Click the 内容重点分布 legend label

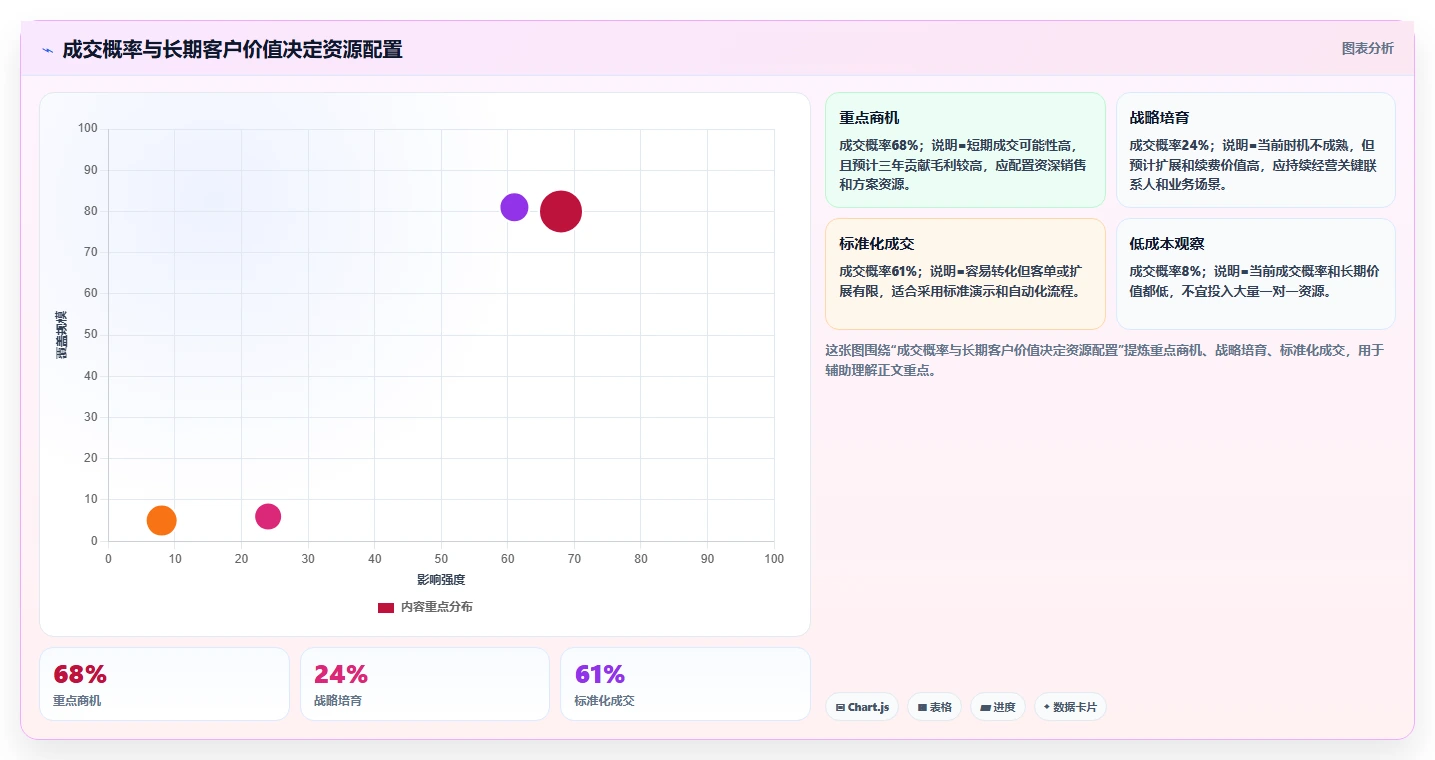[x=437, y=607]
